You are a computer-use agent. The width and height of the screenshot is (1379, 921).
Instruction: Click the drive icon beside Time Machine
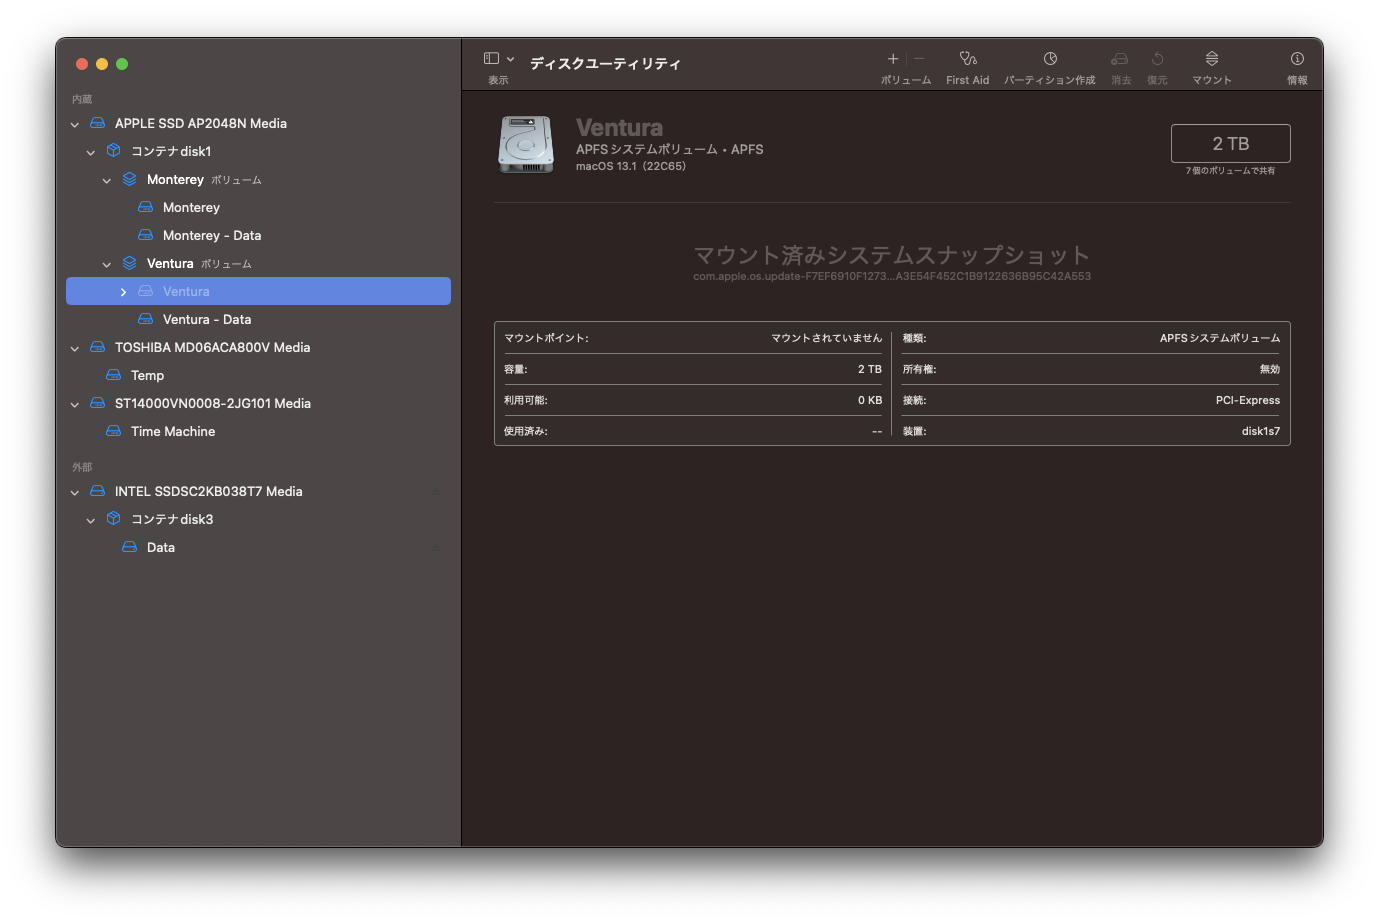pos(114,431)
